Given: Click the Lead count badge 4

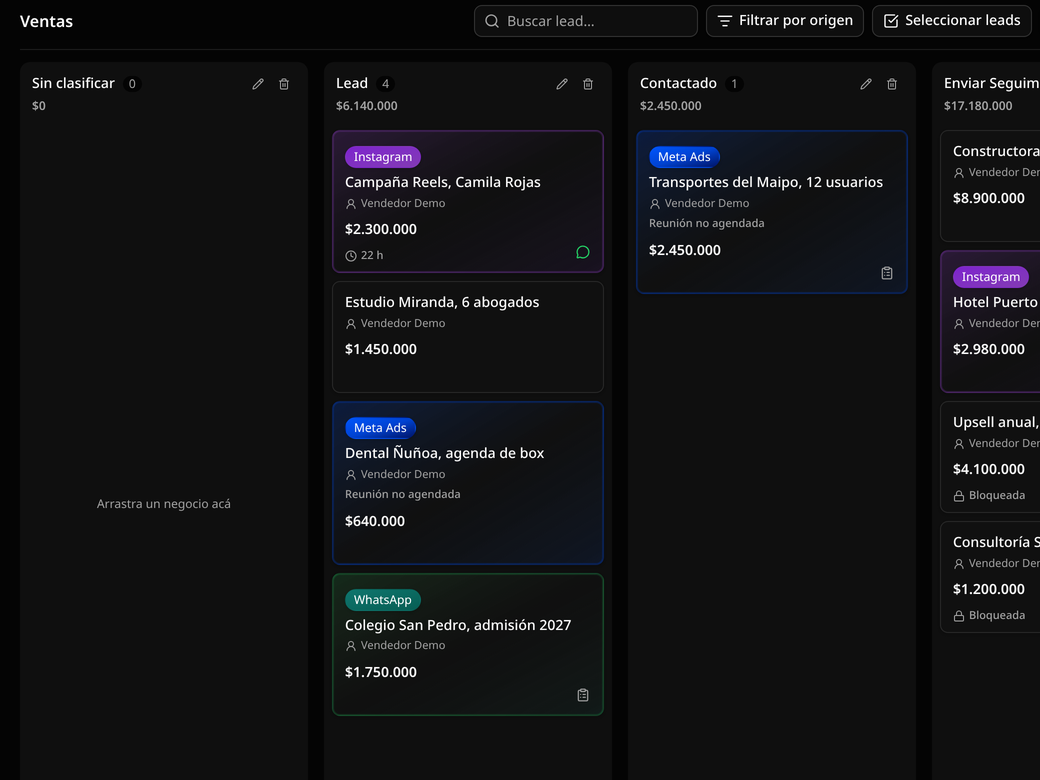Looking at the screenshot, I should pyautogui.click(x=385, y=84).
